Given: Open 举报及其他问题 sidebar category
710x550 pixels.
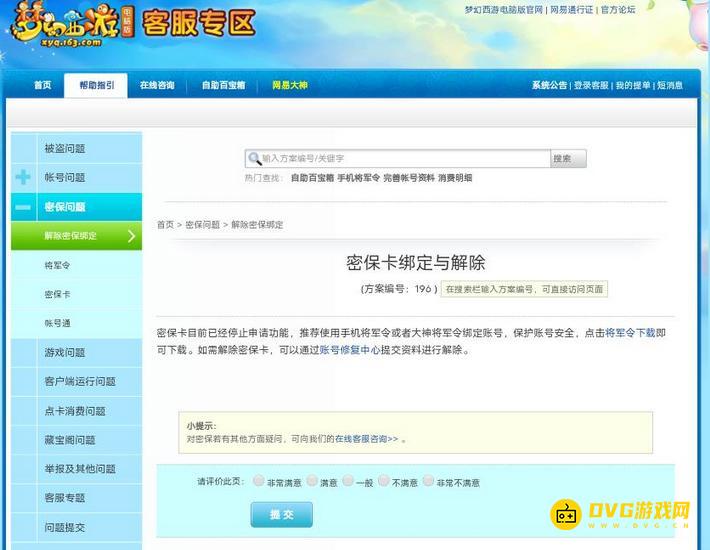Looking at the screenshot, I should tap(77, 469).
